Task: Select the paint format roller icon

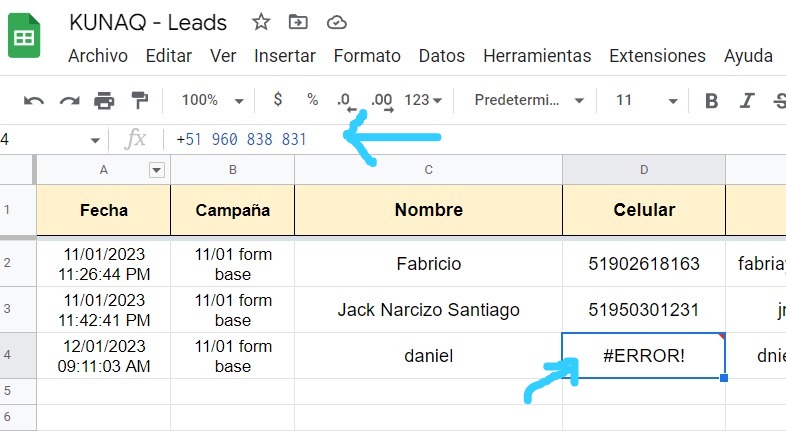Action: coord(139,100)
